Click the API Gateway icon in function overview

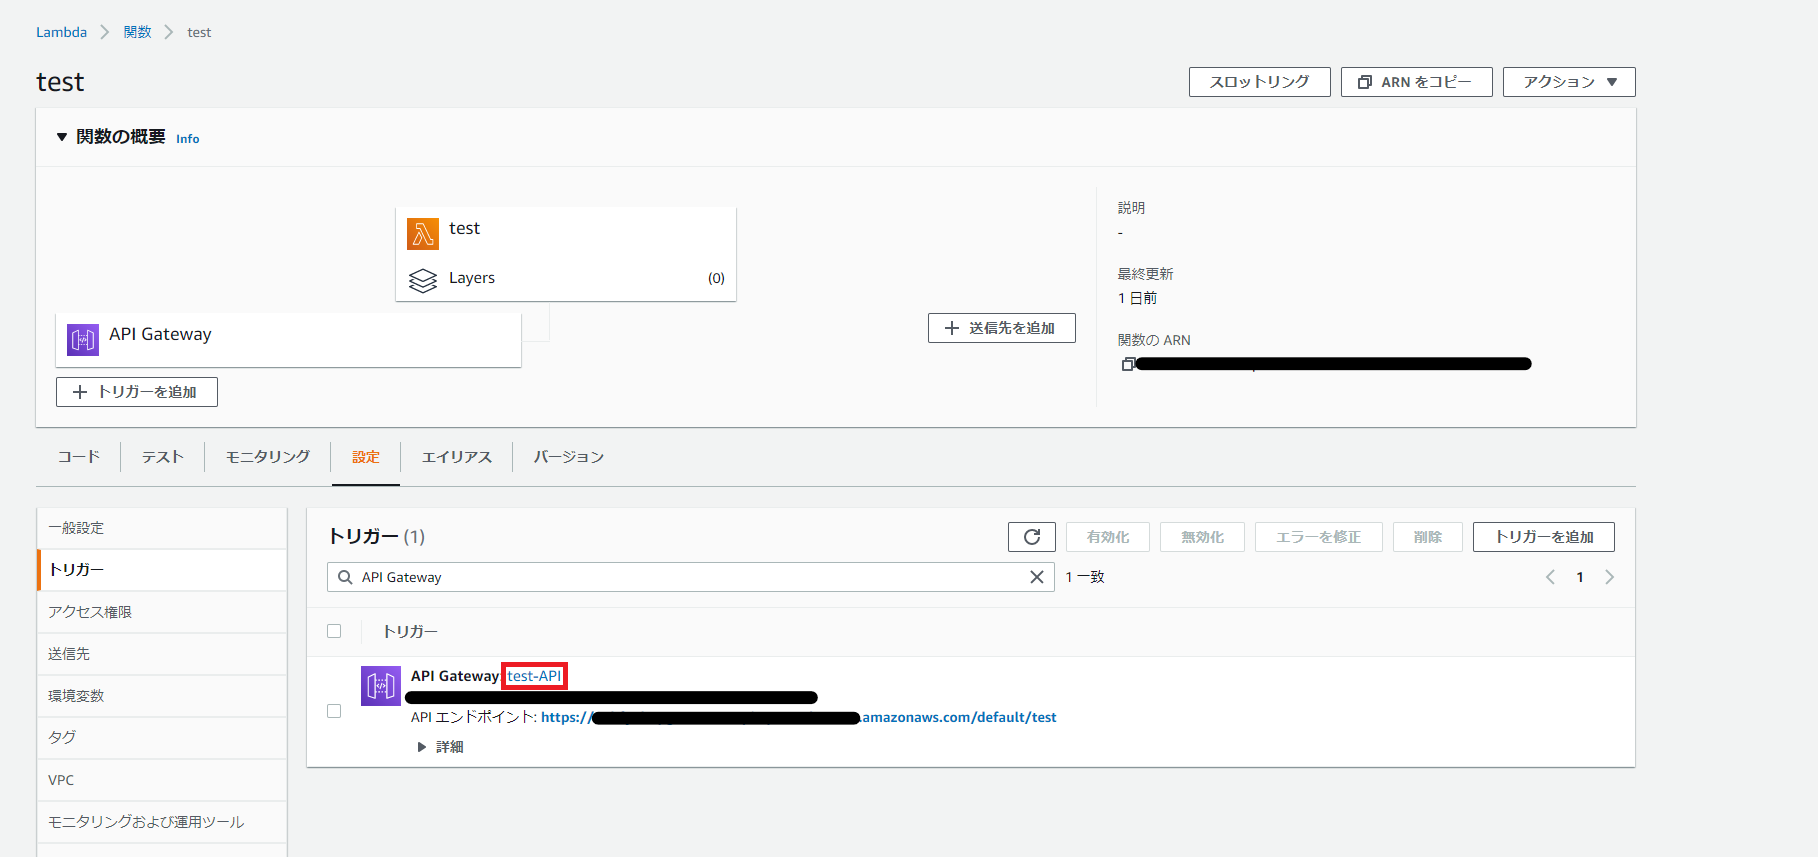tap(83, 340)
